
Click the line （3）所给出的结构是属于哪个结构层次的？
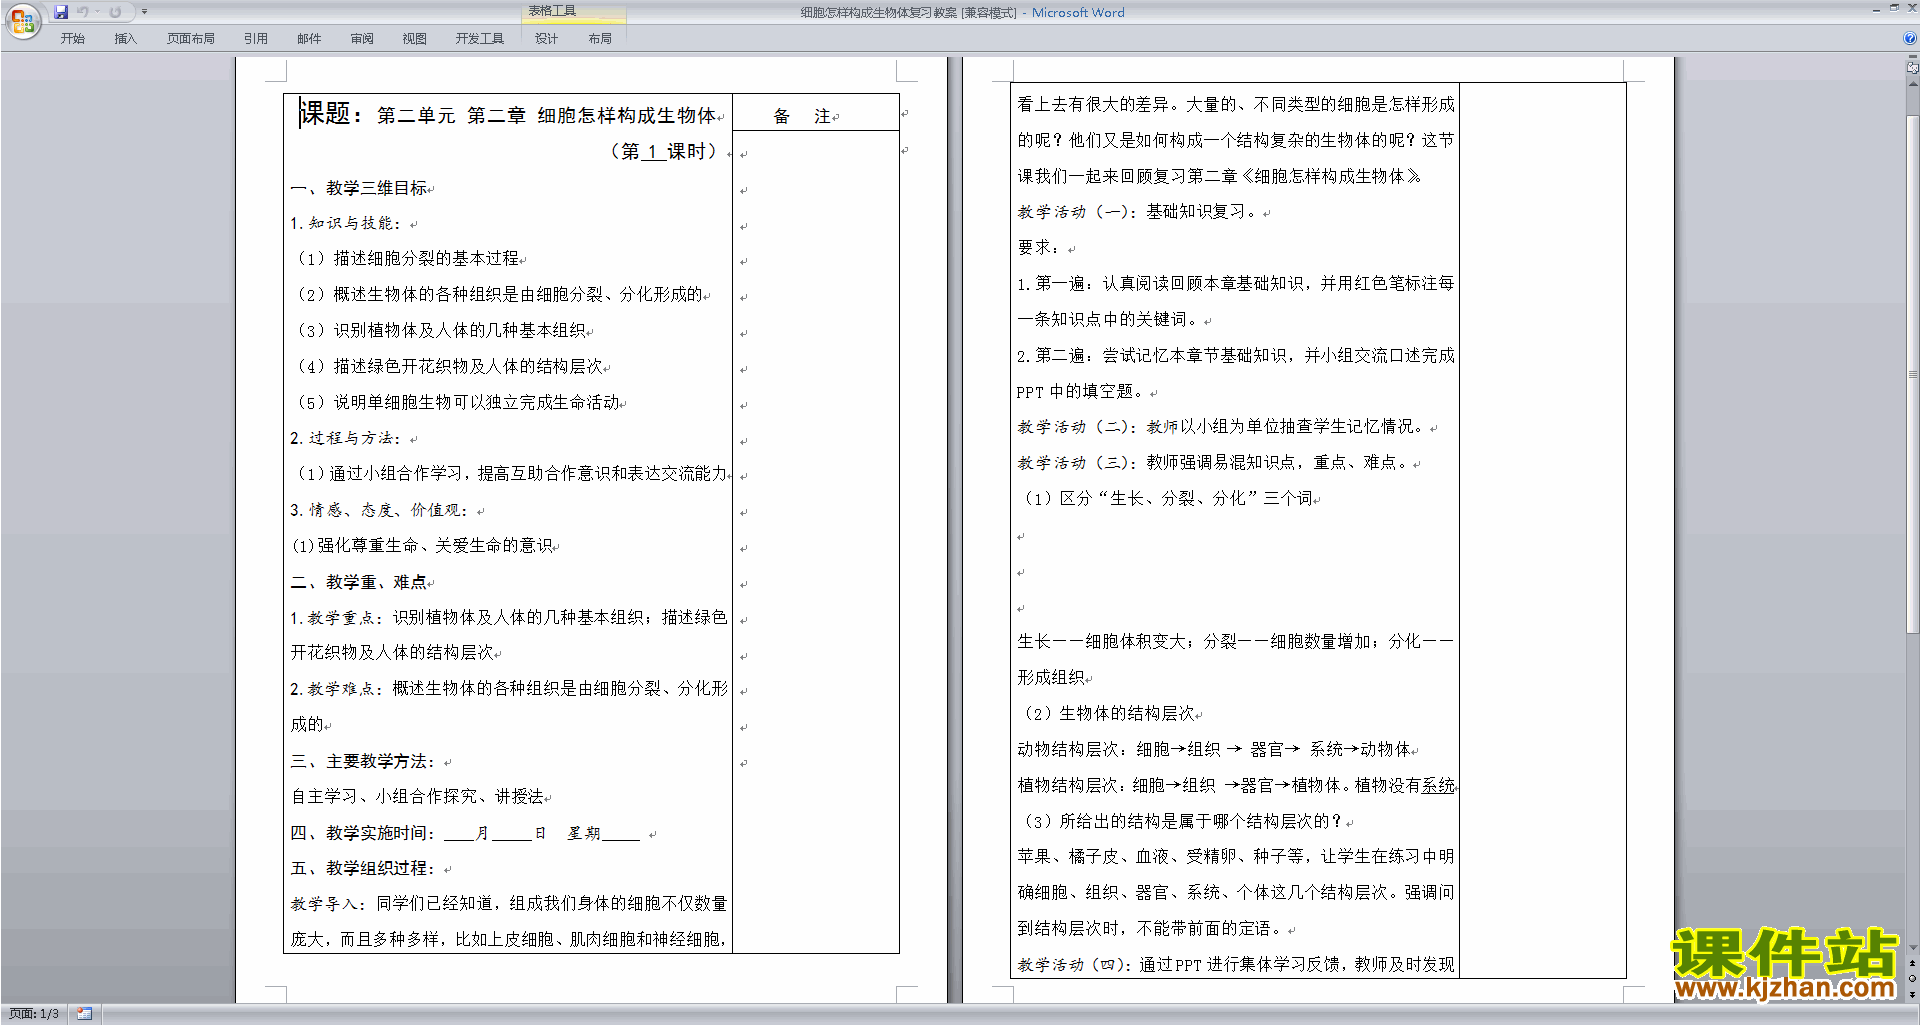(x=1181, y=822)
